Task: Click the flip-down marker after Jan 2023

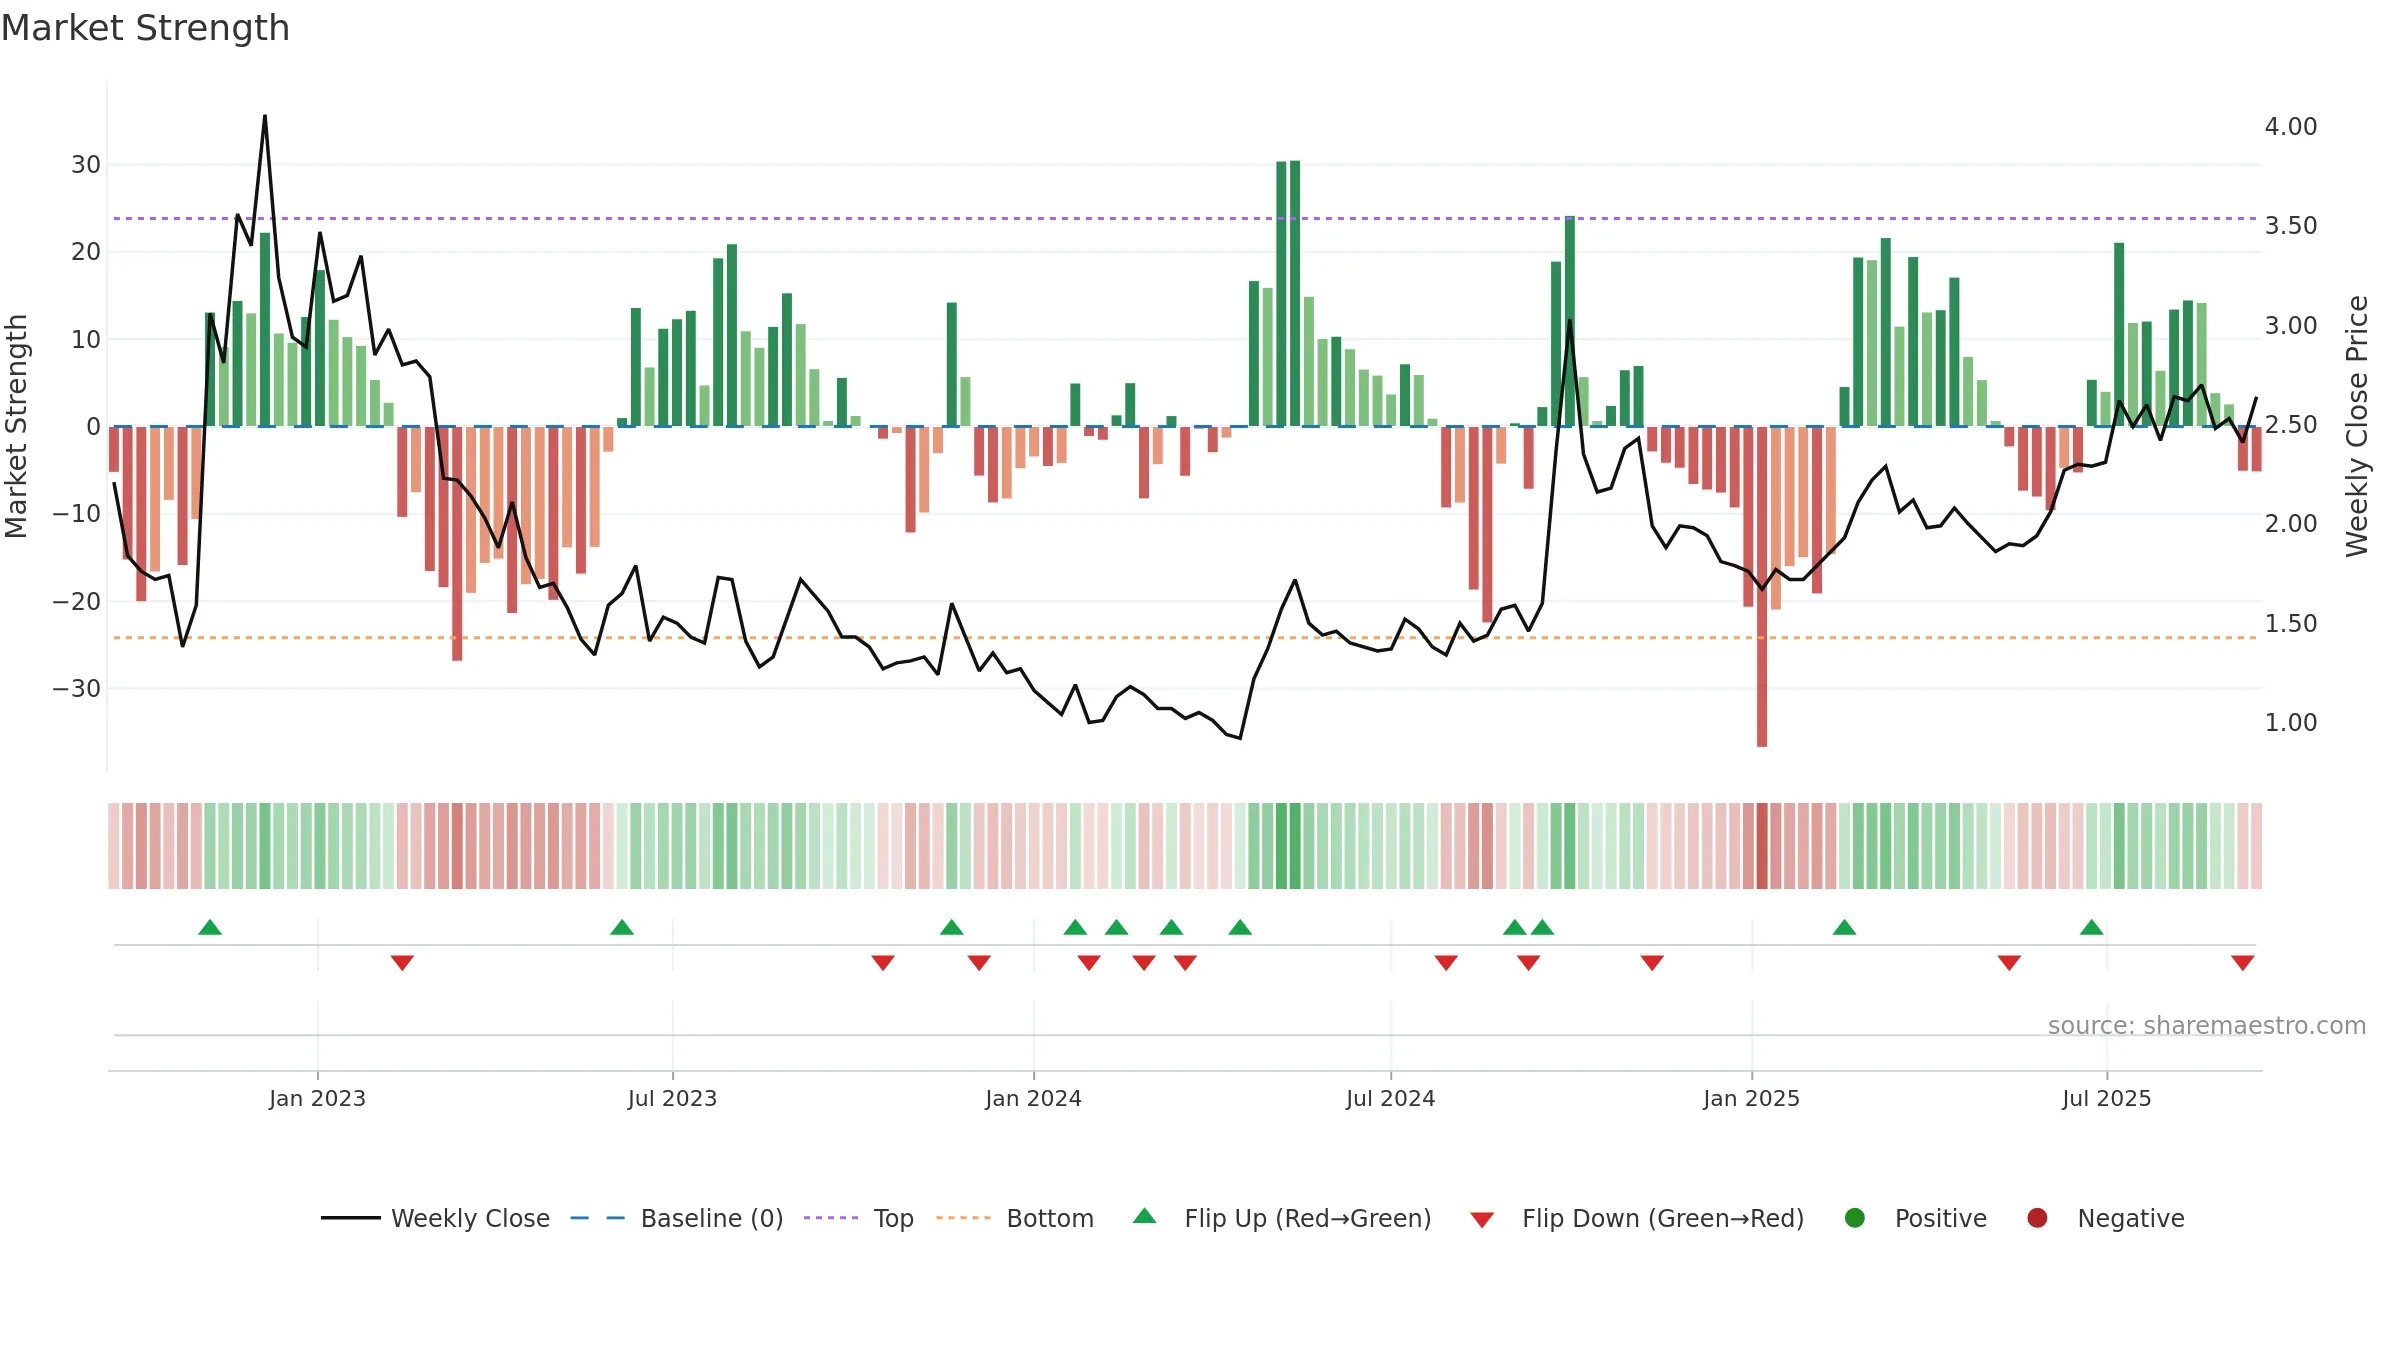Action: pyautogui.click(x=402, y=962)
